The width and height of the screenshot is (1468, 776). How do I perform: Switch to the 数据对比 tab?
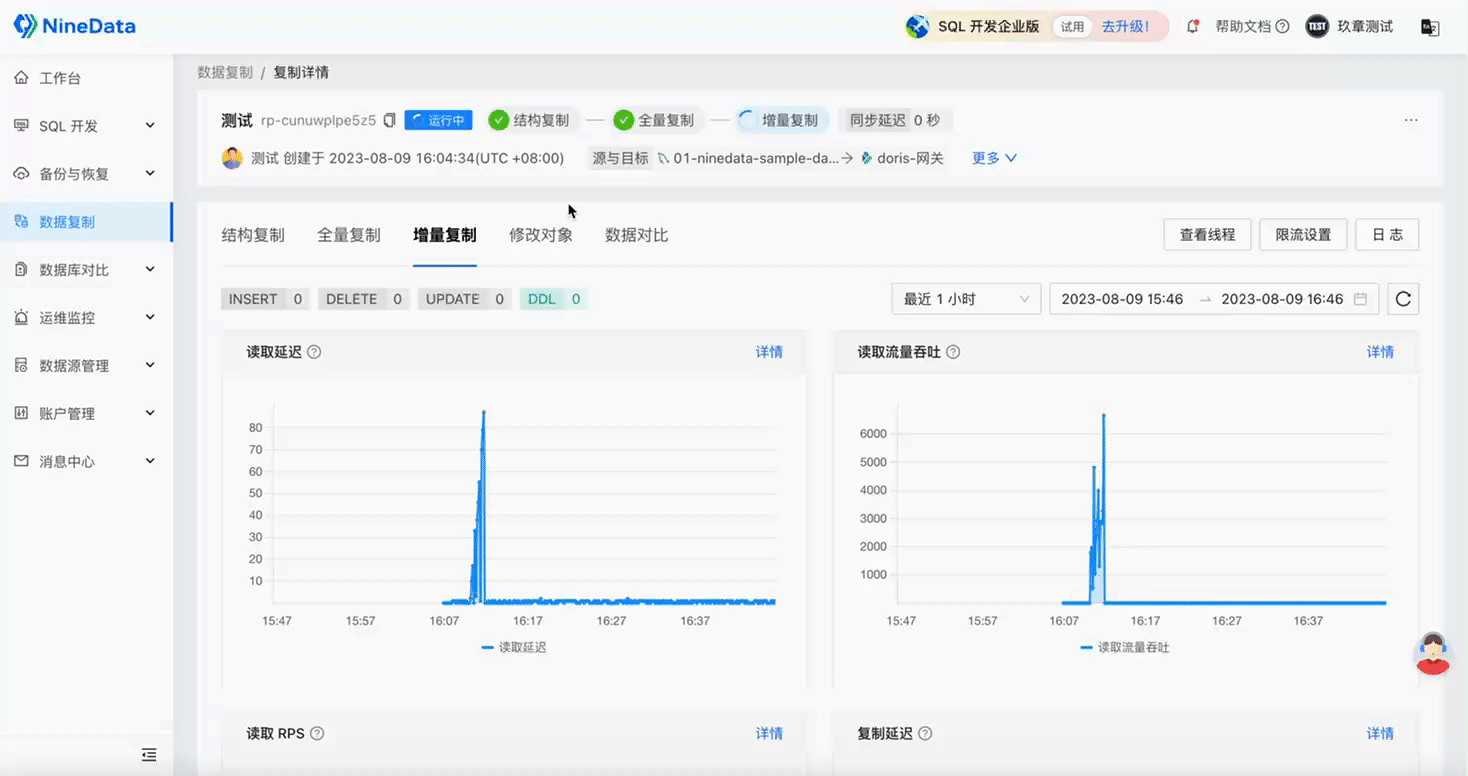coord(636,234)
